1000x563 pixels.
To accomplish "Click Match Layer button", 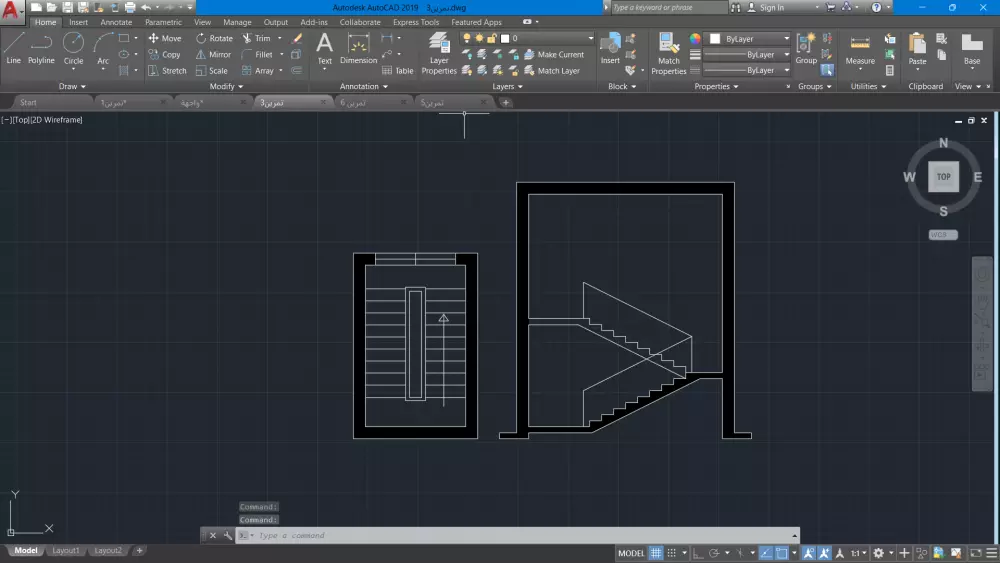I will (552, 71).
